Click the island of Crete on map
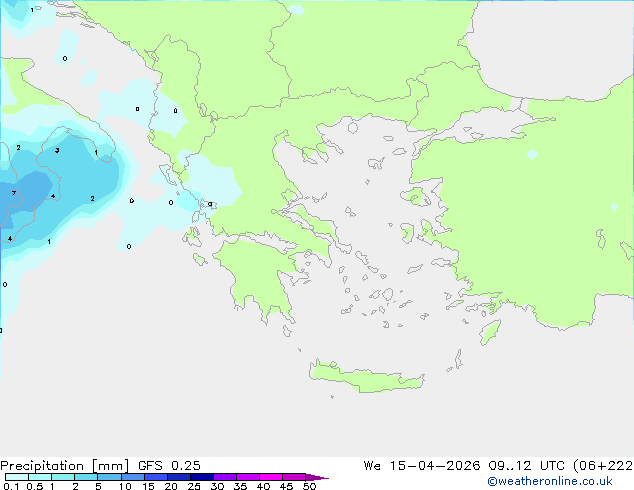The width and height of the screenshot is (634, 490). [366, 377]
